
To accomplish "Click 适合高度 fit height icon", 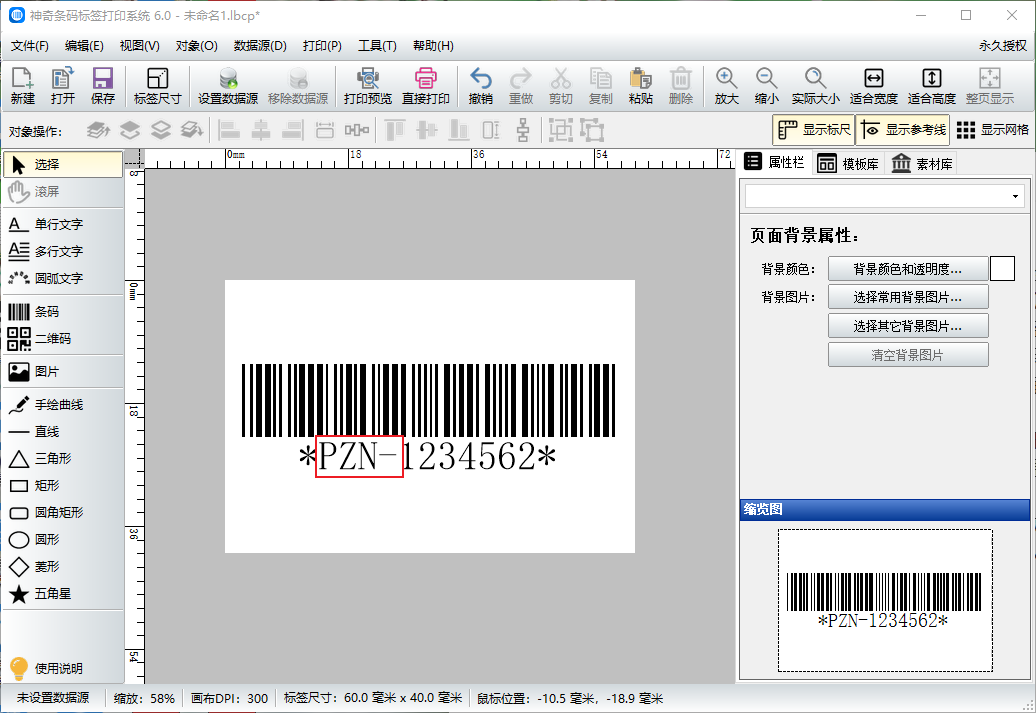I will click(x=932, y=86).
